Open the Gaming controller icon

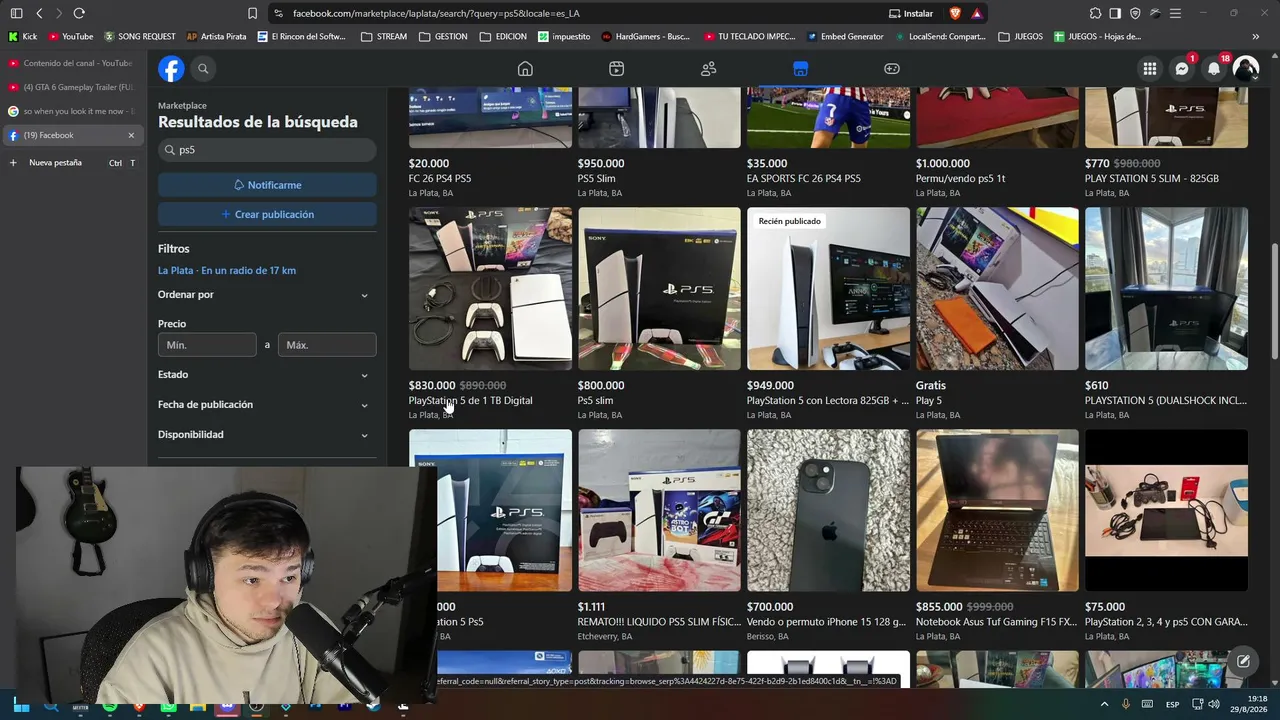coord(892,68)
